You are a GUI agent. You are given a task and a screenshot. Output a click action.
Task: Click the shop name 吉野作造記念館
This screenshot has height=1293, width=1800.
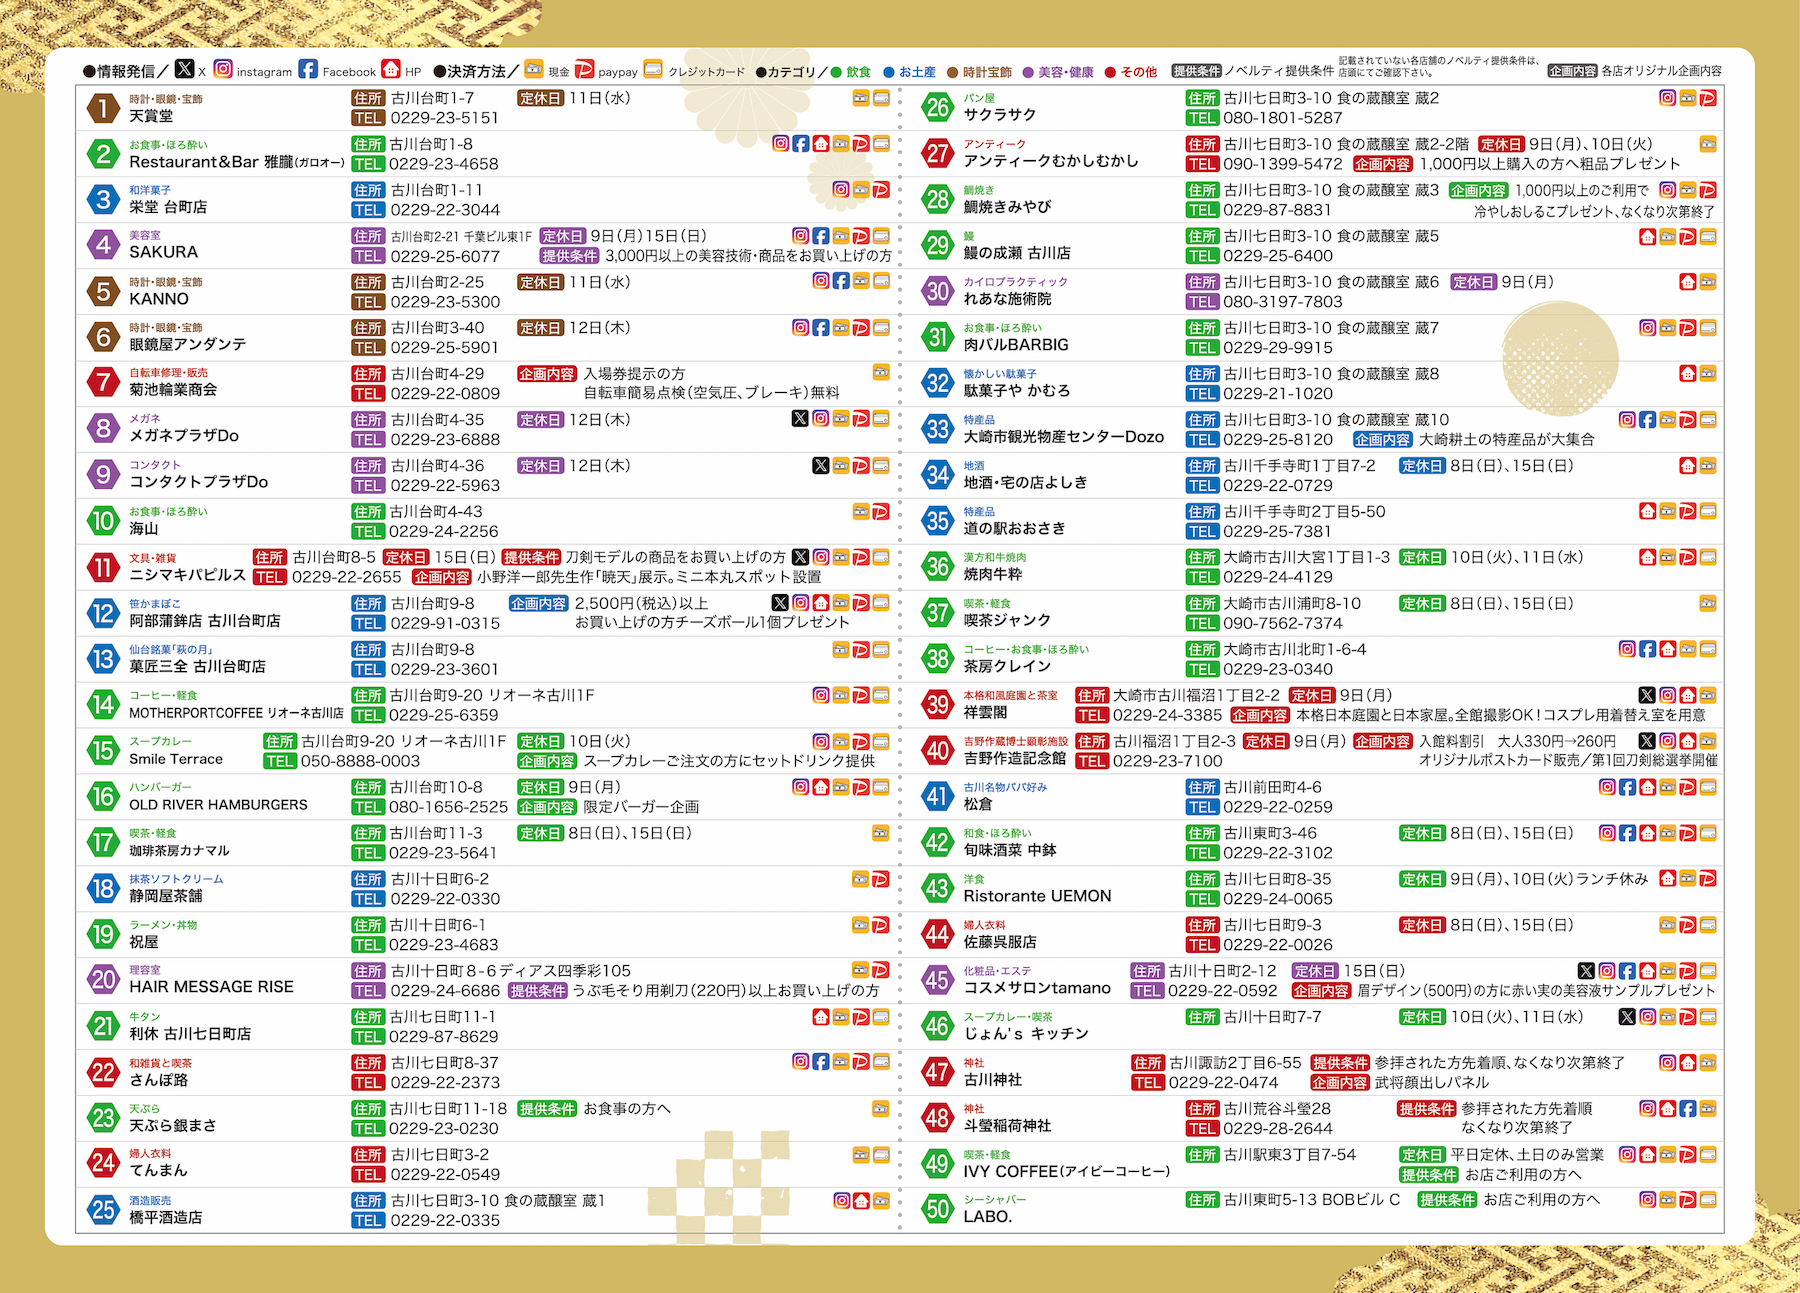[1014, 759]
